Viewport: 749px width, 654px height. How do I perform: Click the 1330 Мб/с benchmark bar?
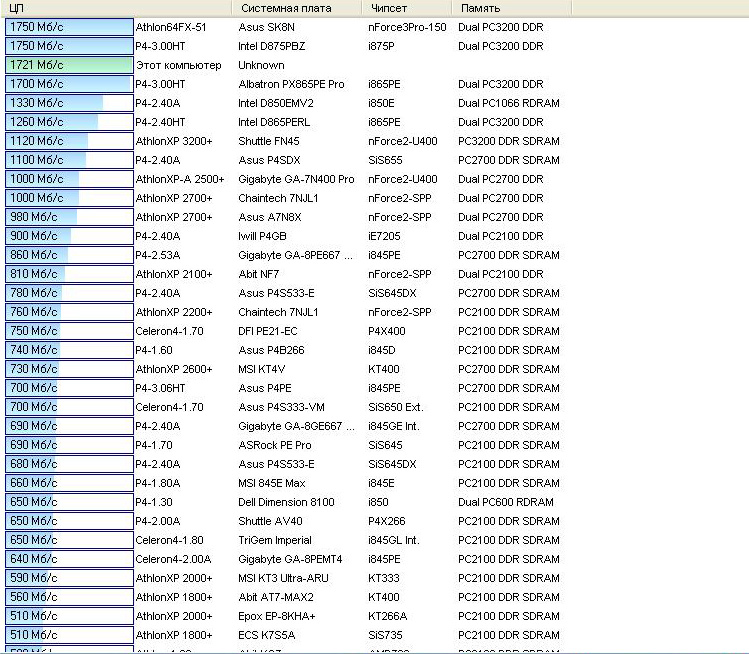coord(69,103)
